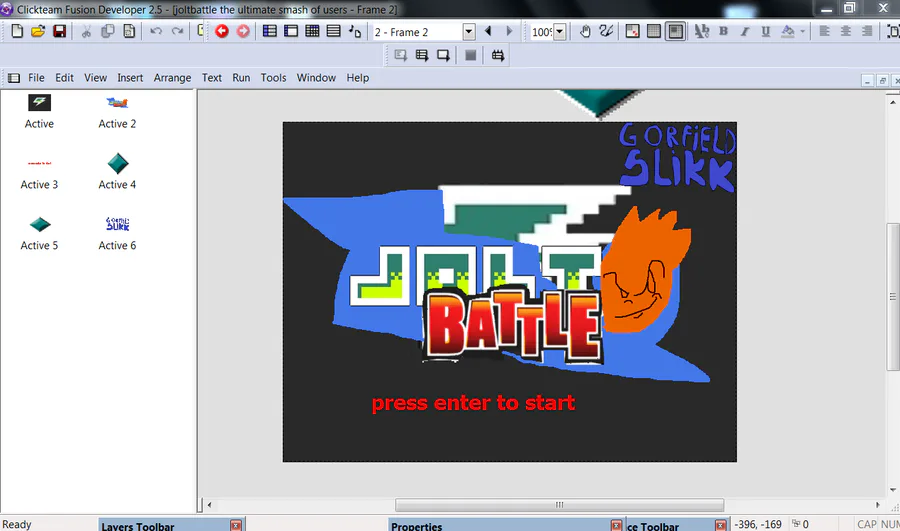This screenshot has height=531, width=900.
Task: Select the Active 6 object
Action: pyautogui.click(x=117, y=224)
